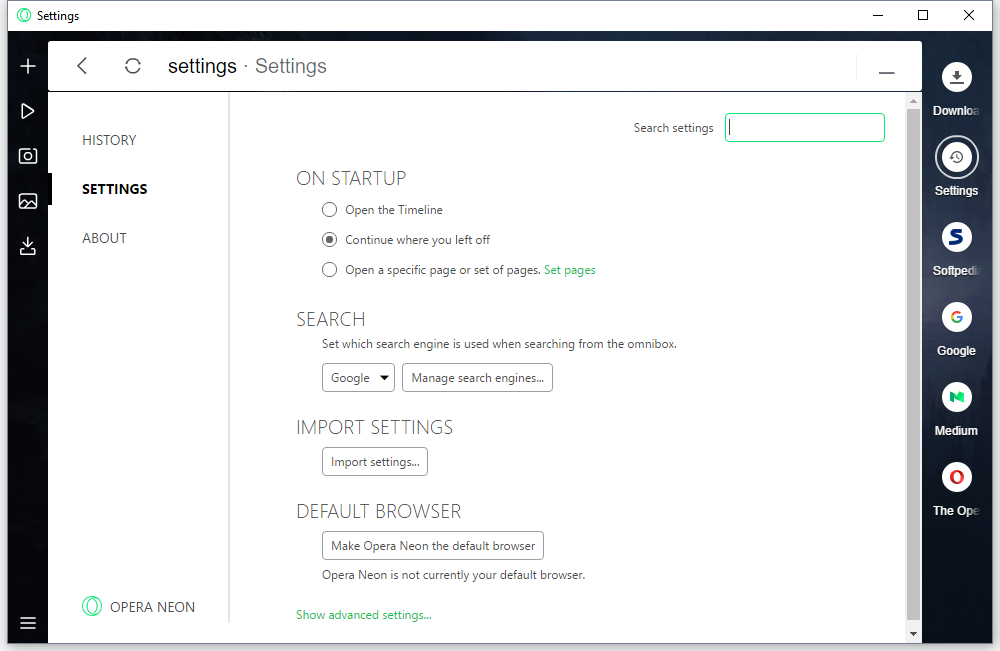Switch to the Settings section
Viewport: 1000px width, 651px height.
(x=115, y=189)
